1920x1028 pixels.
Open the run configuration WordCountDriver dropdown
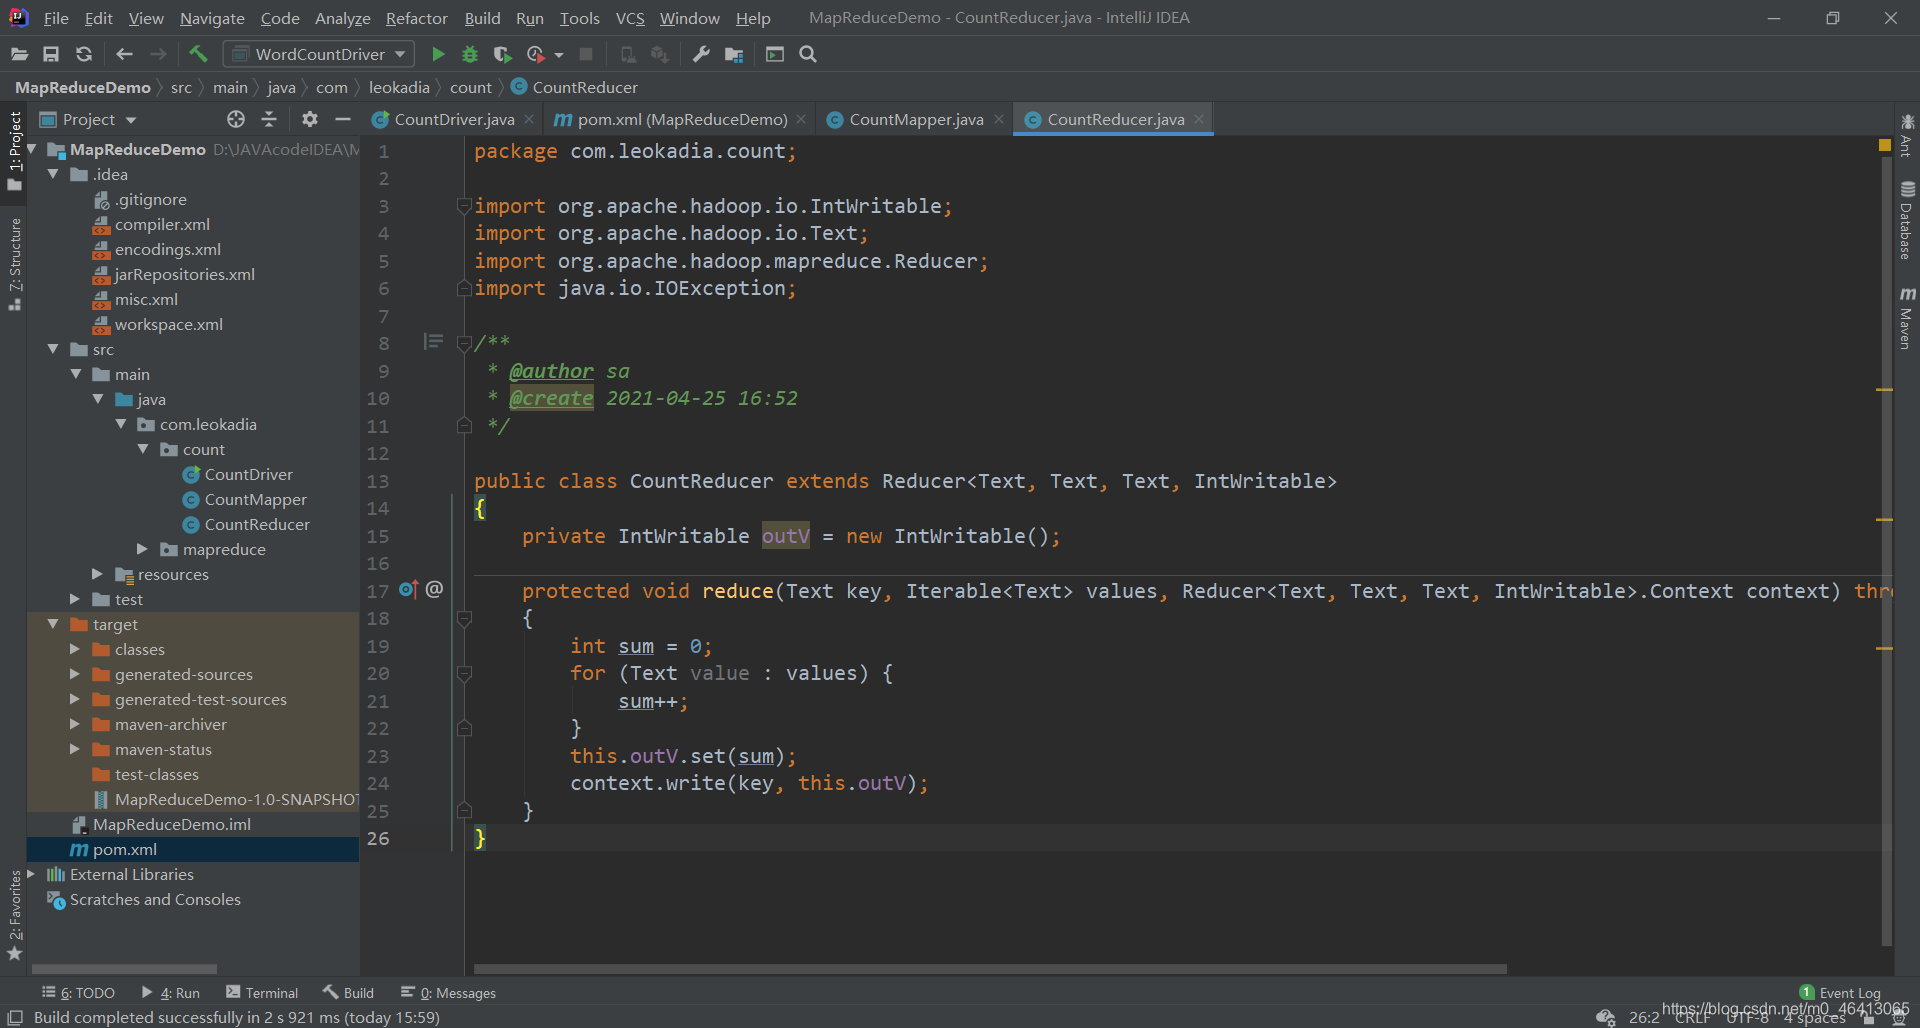(318, 54)
